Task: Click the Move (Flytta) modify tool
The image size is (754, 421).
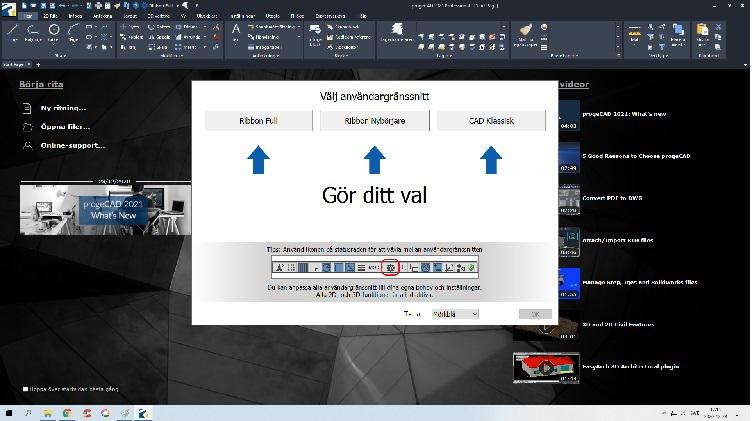Action: 131,27
